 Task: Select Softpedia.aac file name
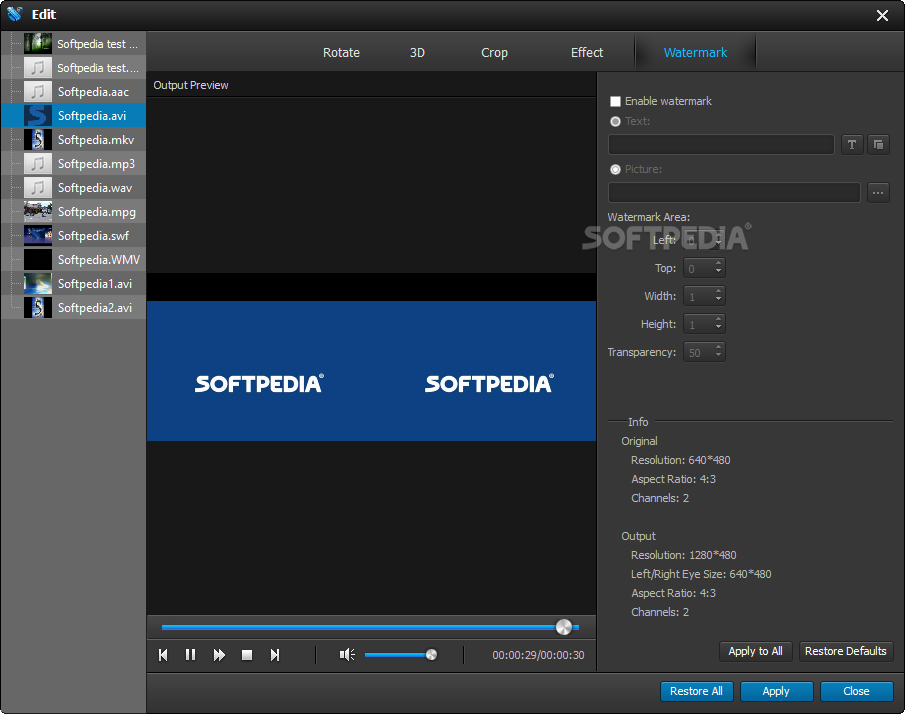coord(93,92)
